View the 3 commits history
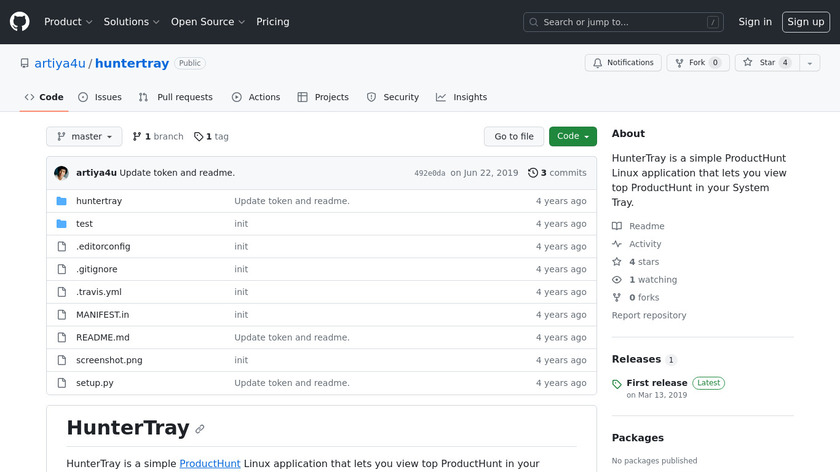 [557, 173]
